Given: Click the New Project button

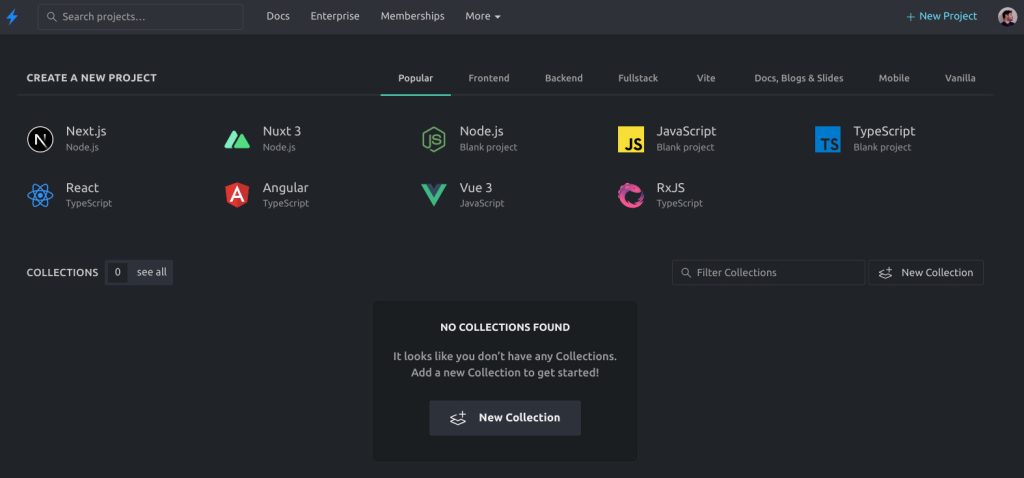Looking at the screenshot, I should (942, 17).
